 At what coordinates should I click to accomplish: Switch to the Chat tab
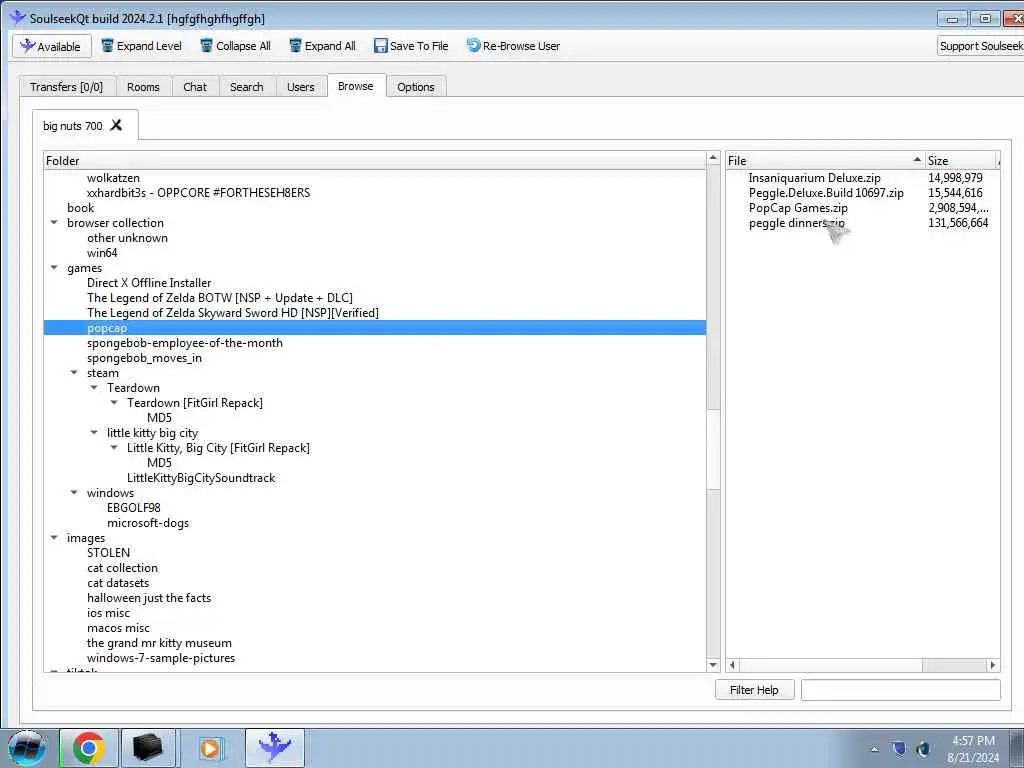pyautogui.click(x=195, y=87)
